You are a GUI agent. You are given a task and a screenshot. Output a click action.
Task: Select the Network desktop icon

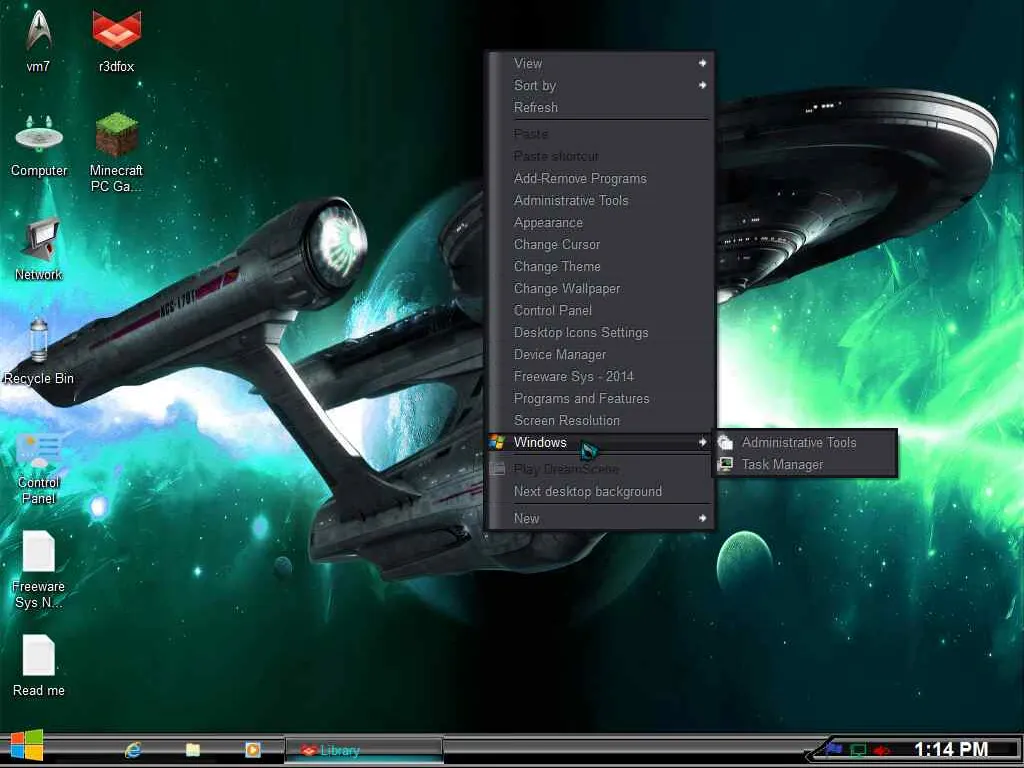(x=39, y=249)
